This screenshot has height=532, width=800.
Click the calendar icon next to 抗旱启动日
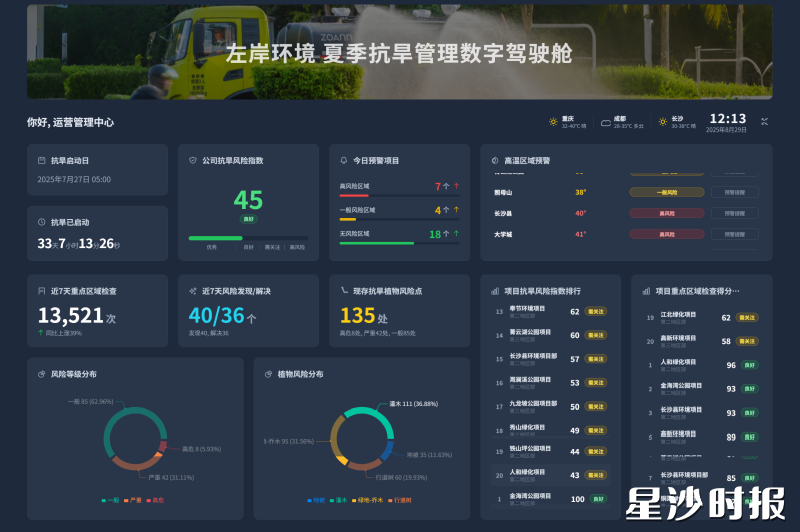point(41,160)
